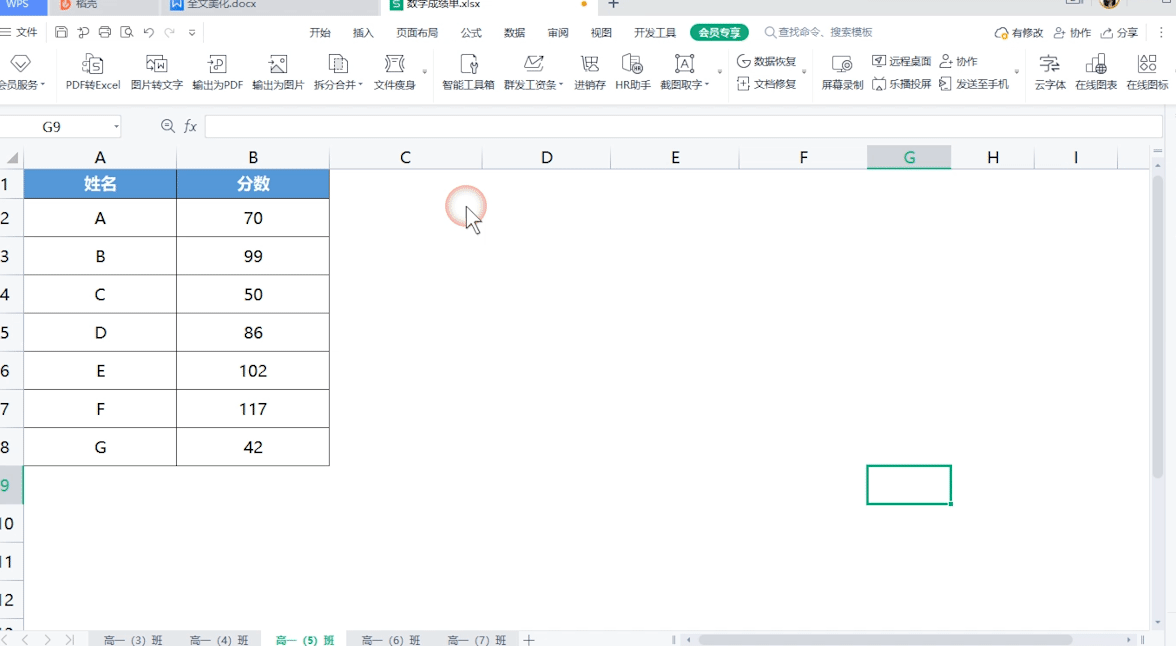Click the 分享 button
Image resolution: width=1176 pixels, height=646 pixels.
pyautogui.click(x=1128, y=32)
